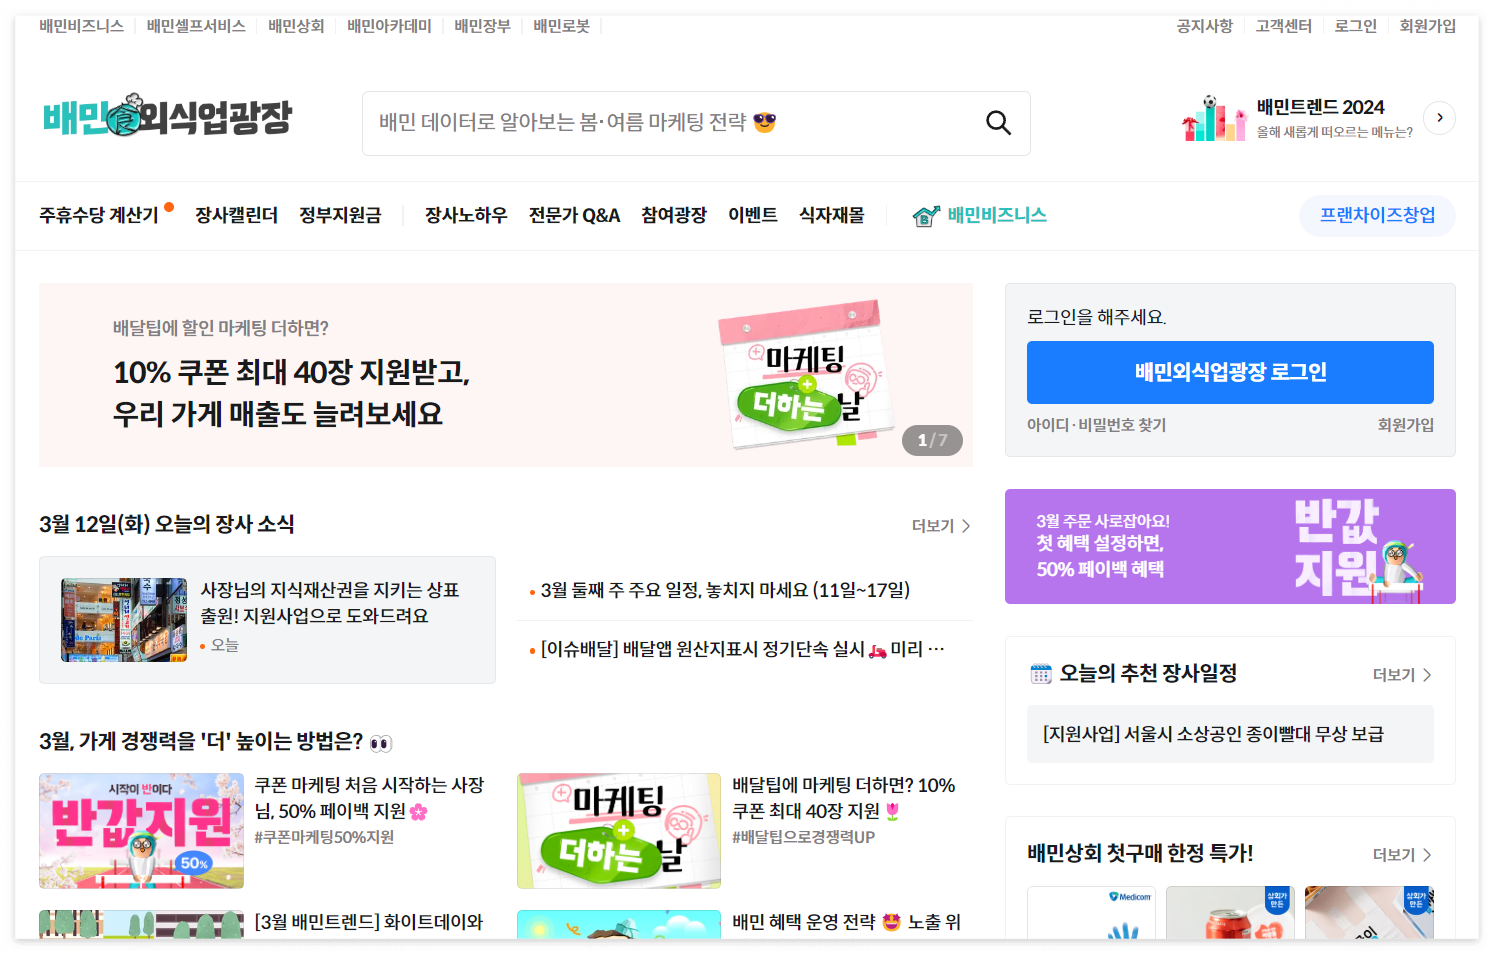Screen dimensions: 1494x954
Task: Click the 반값지원 50% 페이백 banner
Action: pos(1229,546)
